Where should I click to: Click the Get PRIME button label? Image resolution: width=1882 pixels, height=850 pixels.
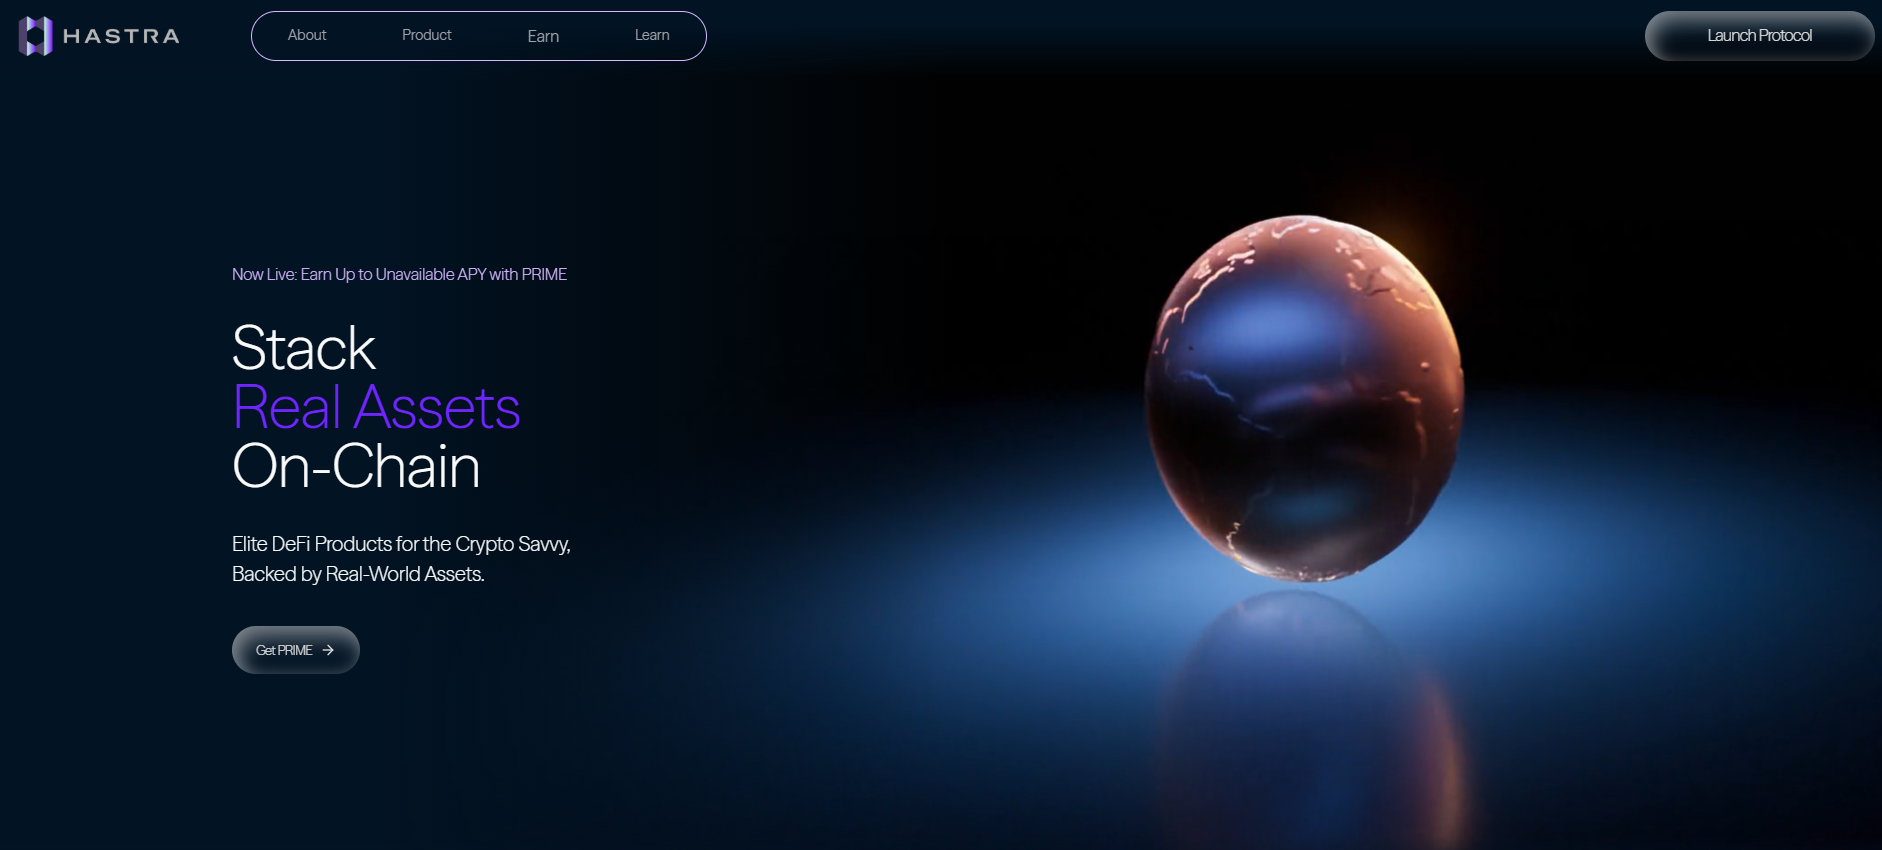tap(284, 650)
